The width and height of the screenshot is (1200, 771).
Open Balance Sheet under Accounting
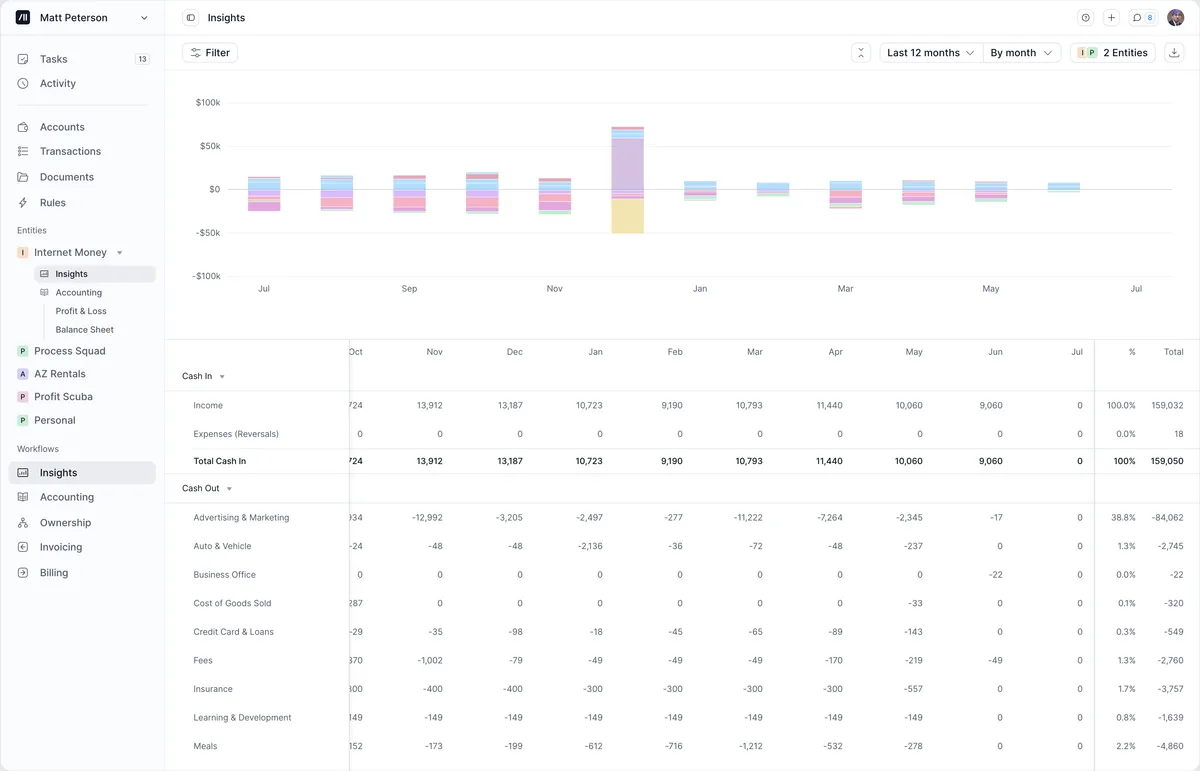85,330
